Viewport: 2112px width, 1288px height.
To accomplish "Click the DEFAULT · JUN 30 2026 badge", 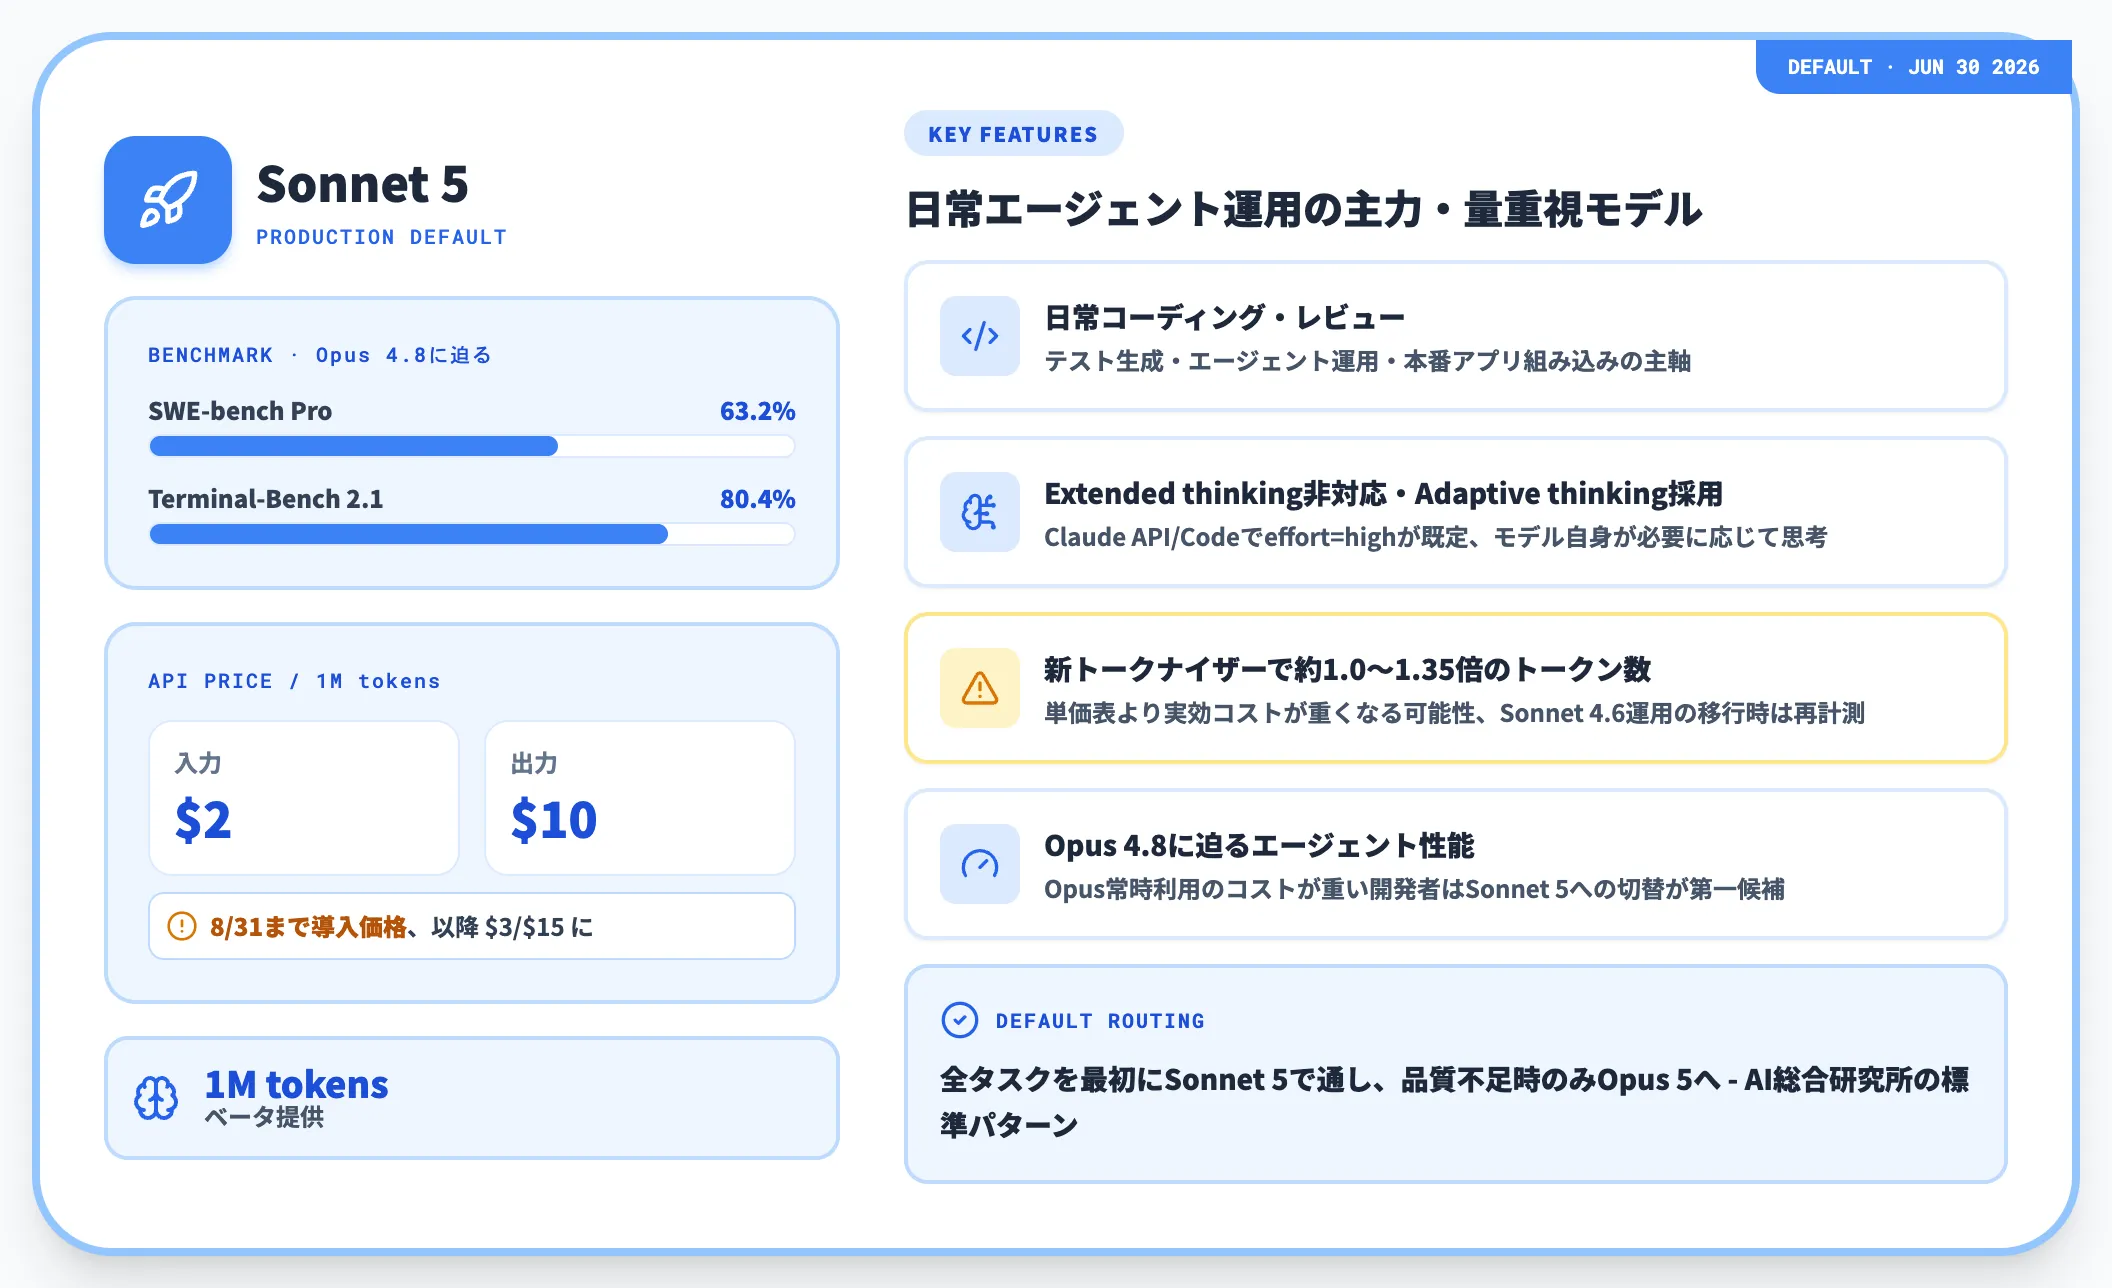I will pyautogui.click(x=1913, y=67).
